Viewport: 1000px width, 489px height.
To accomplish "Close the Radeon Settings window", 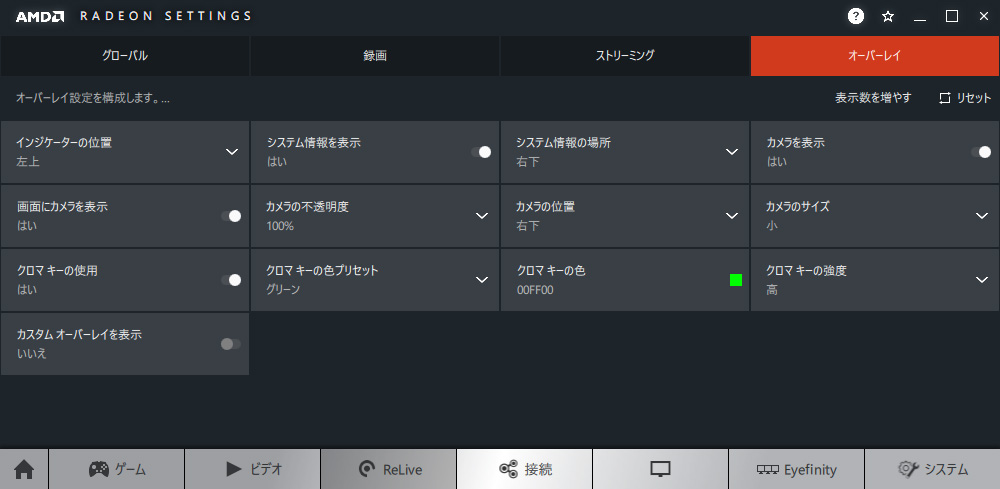I will pos(983,17).
